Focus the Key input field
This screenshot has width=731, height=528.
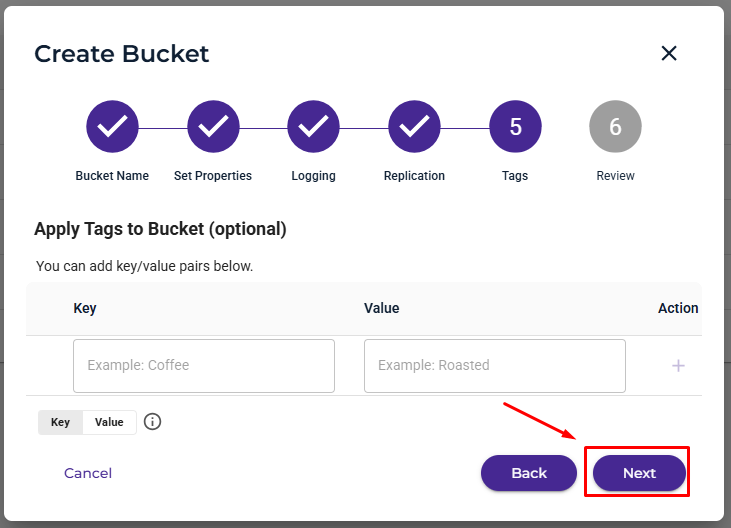click(x=204, y=366)
